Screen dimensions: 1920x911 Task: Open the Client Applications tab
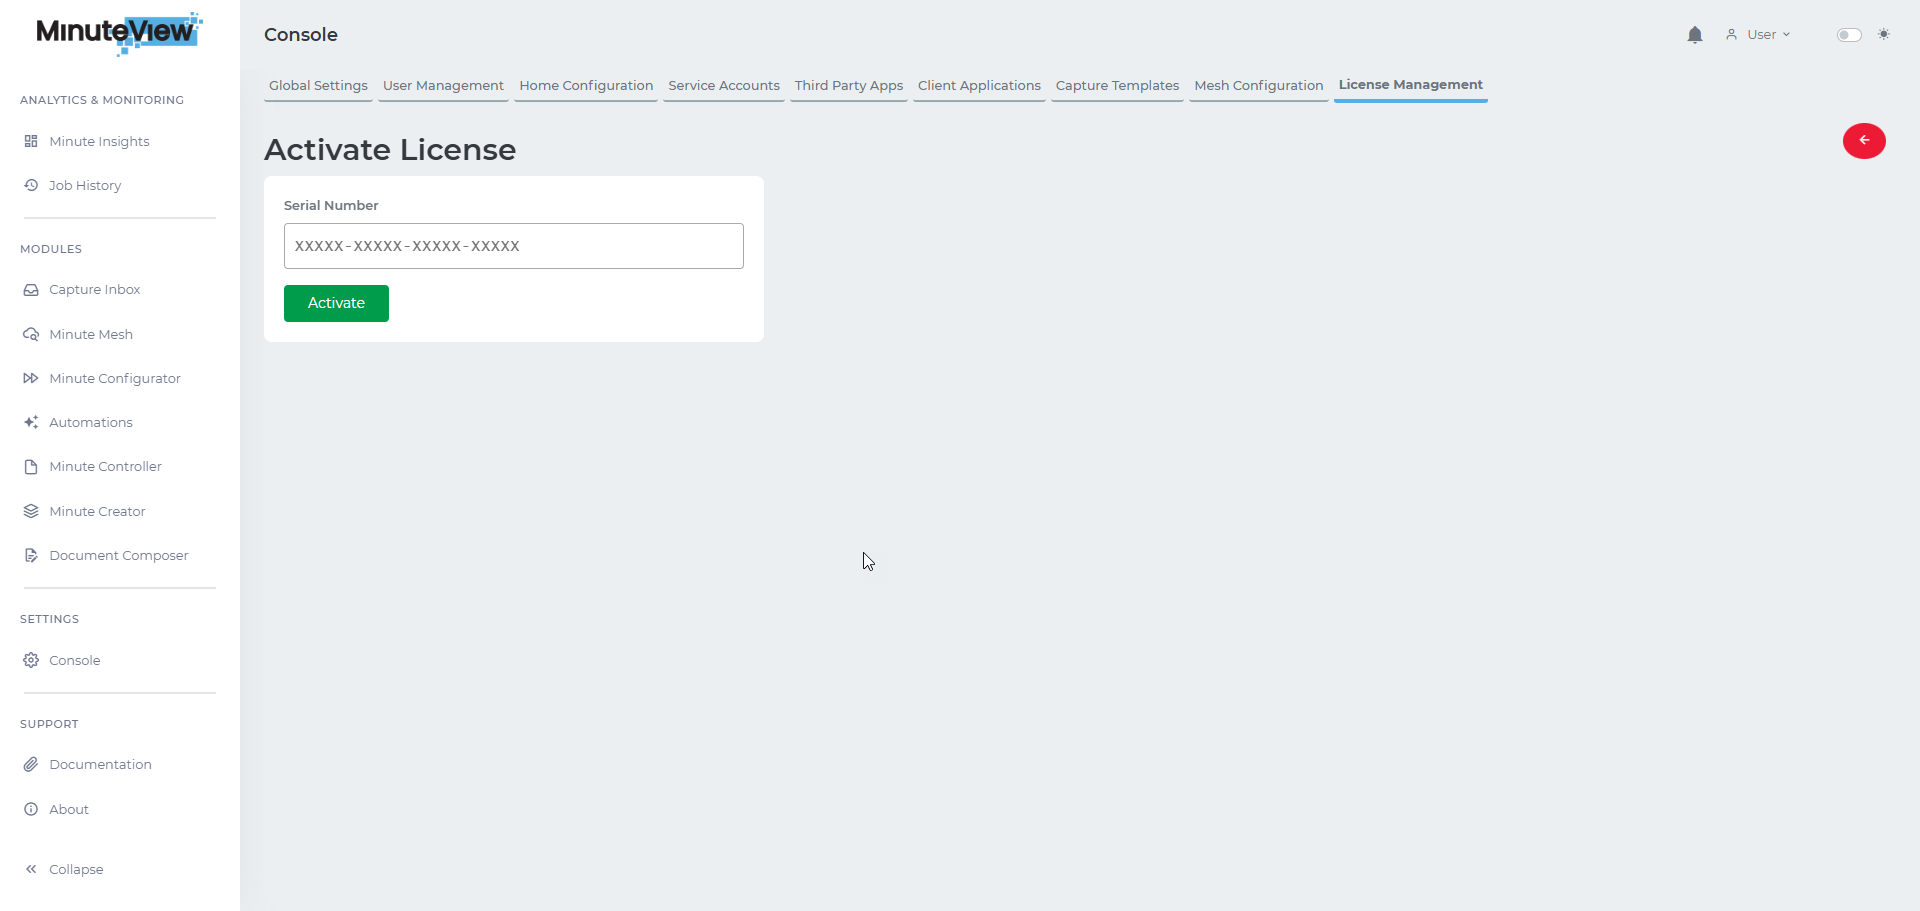[979, 86]
